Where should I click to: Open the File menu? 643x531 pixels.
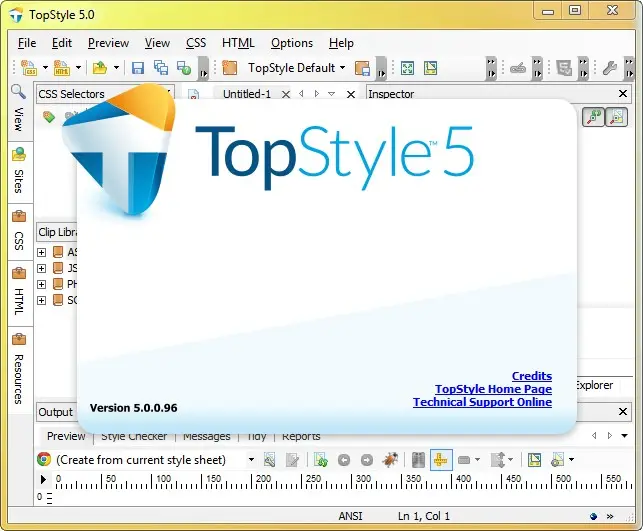point(27,43)
